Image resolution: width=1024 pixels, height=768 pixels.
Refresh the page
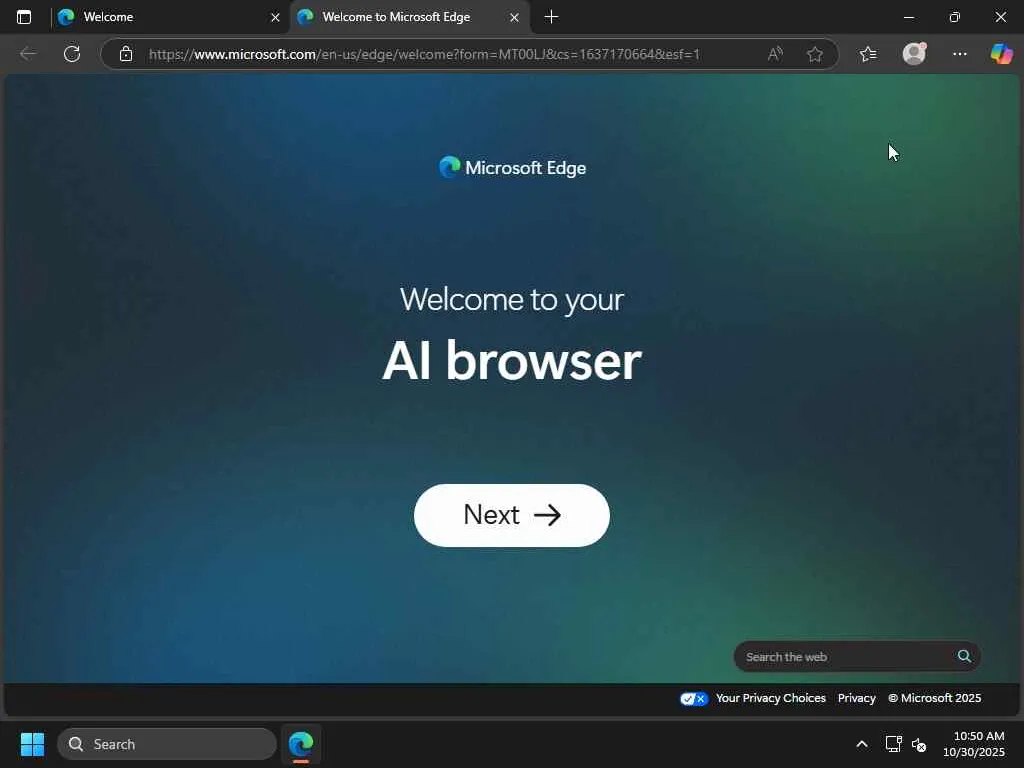[72, 54]
